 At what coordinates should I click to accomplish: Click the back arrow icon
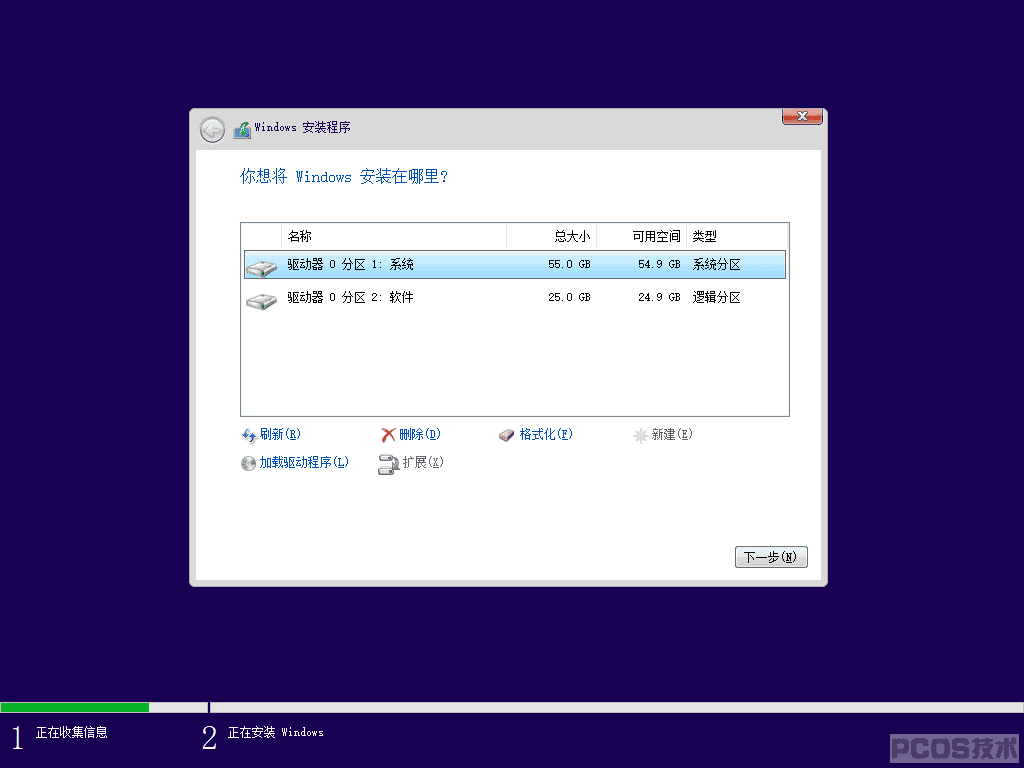(x=212, y=130)
